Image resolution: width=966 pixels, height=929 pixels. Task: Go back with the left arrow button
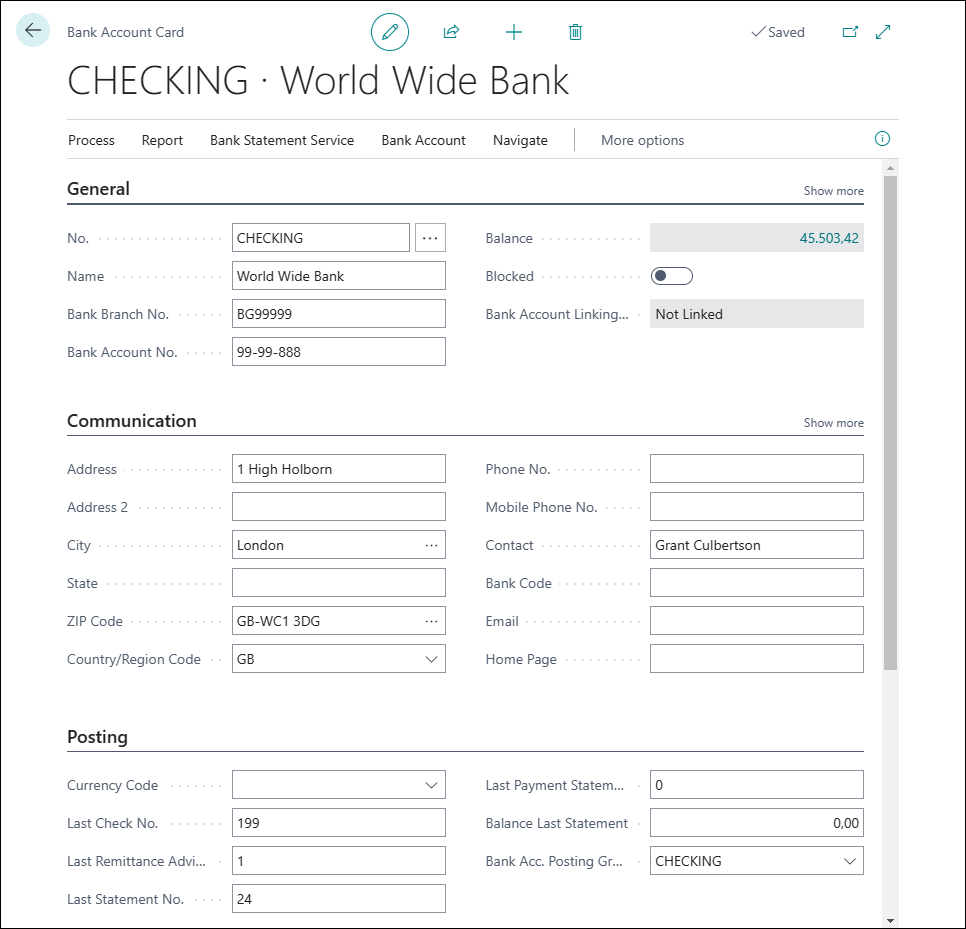(33, 30)
